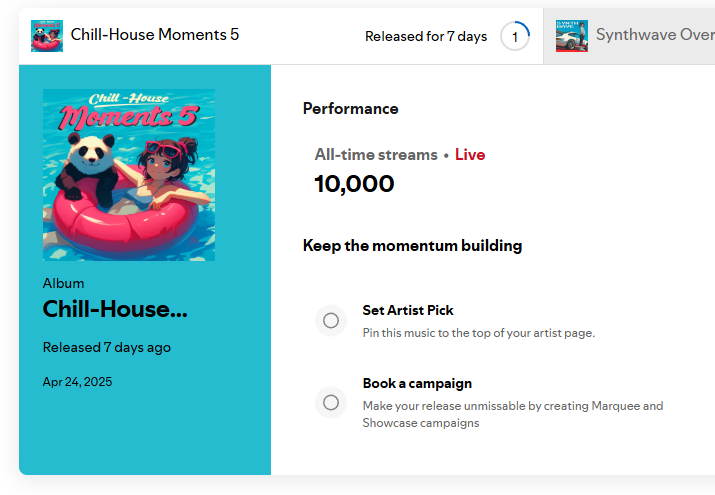Click the Released for 7 days status
This screenshot has height=495, width=715.
426,36
